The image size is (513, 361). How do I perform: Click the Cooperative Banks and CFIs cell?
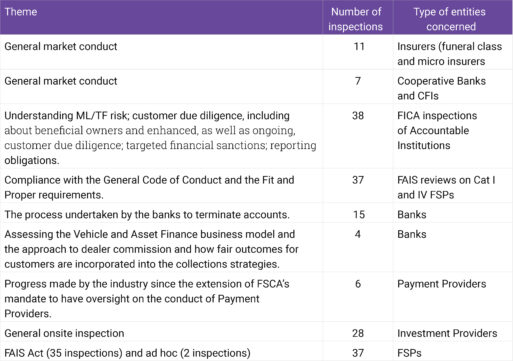coord(441,88)
